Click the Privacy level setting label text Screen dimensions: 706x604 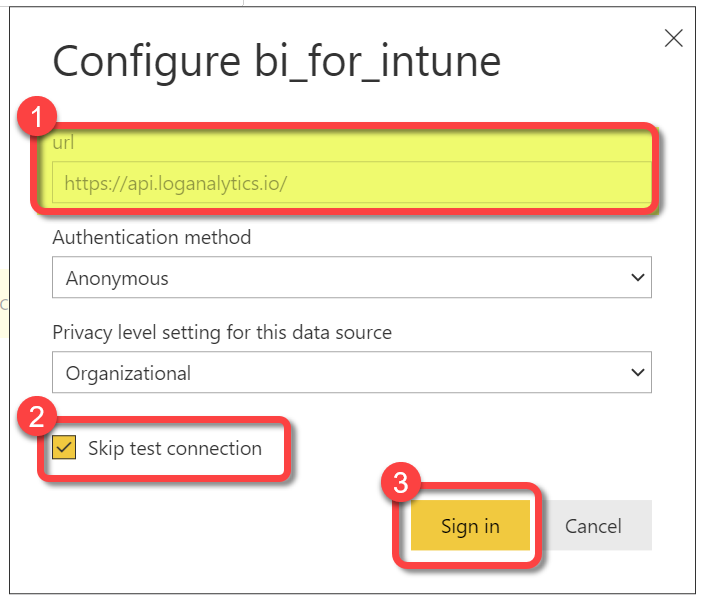[221, 332]
